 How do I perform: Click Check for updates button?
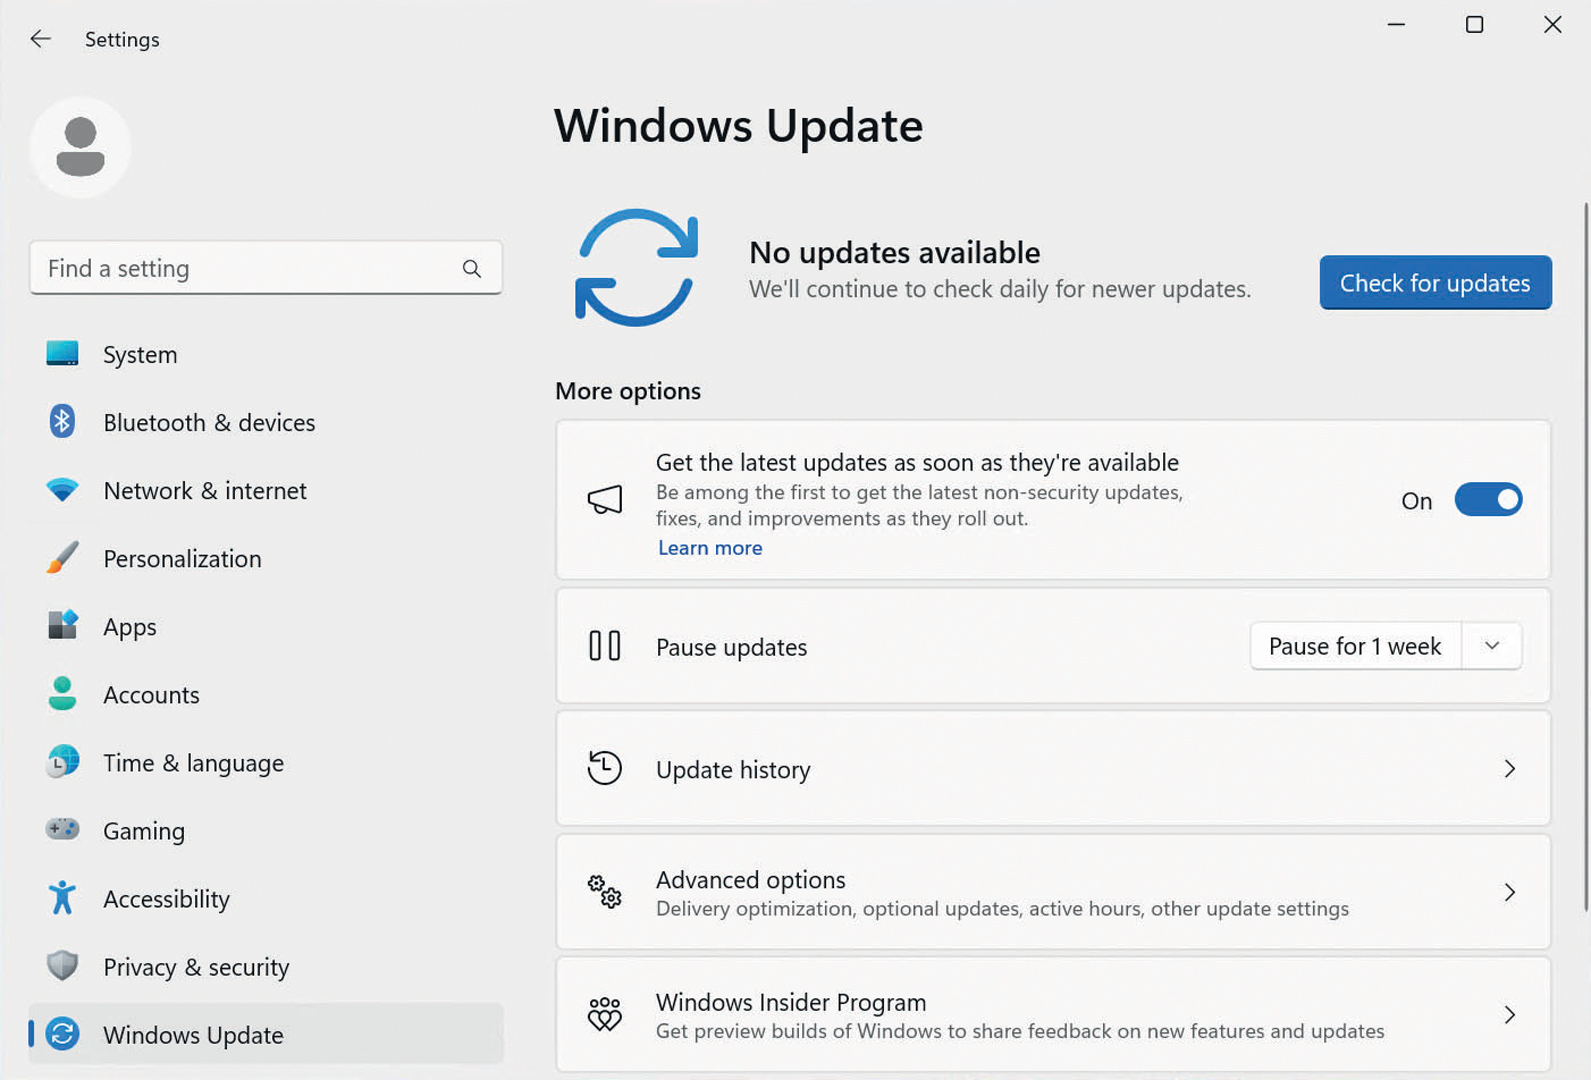pyautogui.click(x=1435, y=283)
